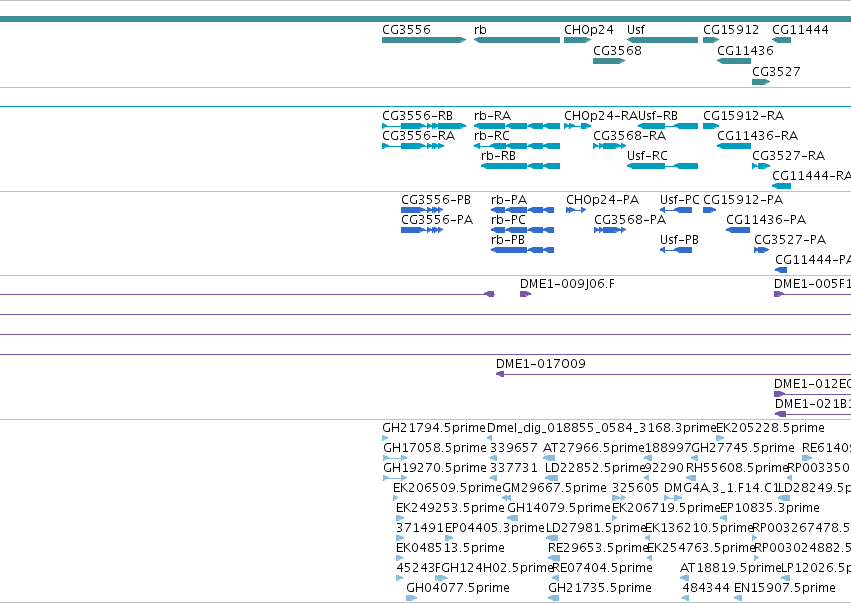Select the CG11444 gene arrow

click(x=782, y=40)
